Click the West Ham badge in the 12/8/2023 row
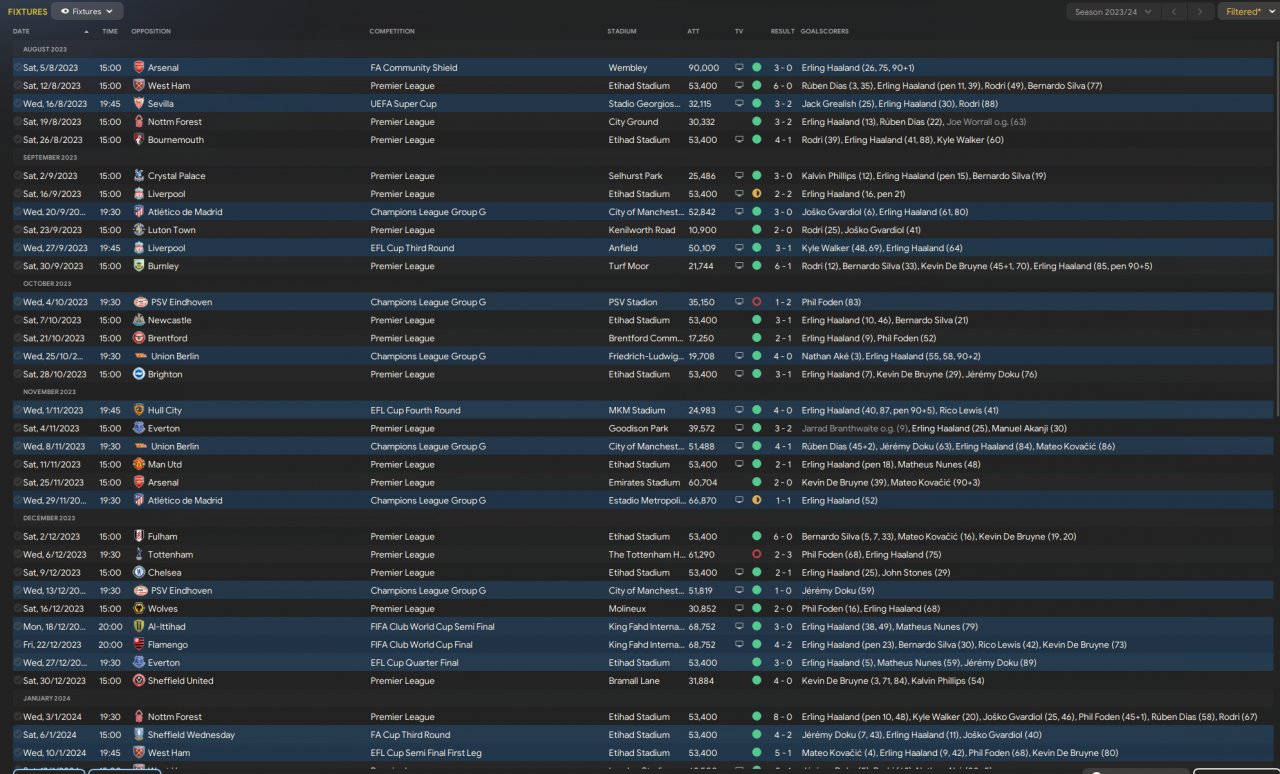The image size is (1280, 774). (x=139, y=86)
